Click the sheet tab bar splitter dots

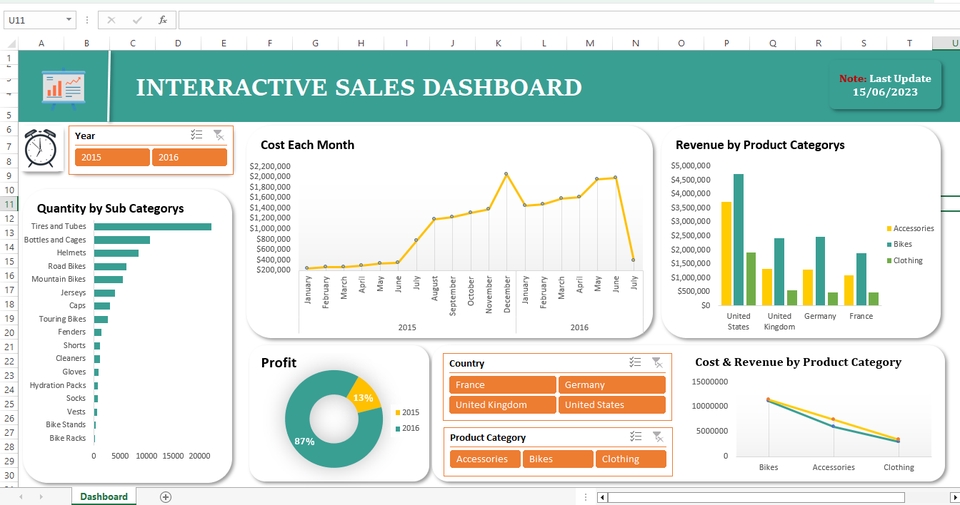[x=585, y=497]
